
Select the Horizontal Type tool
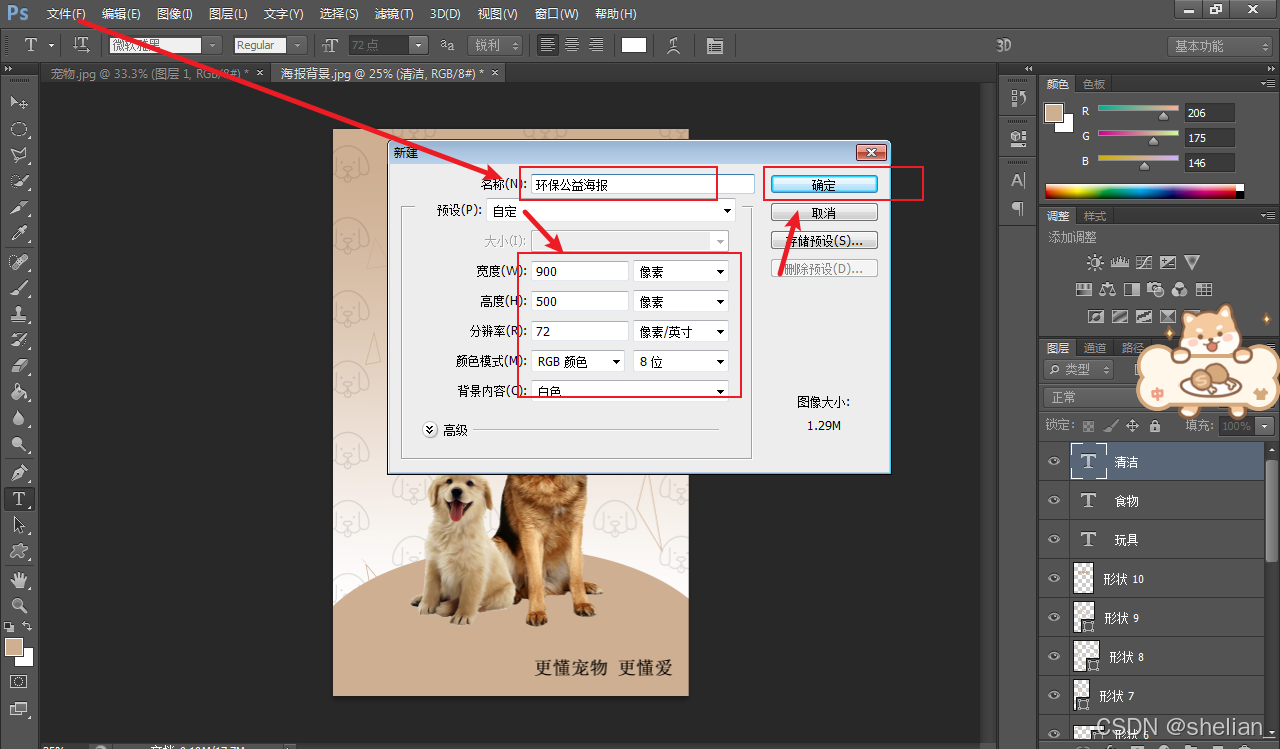click(x=19, y=498)
